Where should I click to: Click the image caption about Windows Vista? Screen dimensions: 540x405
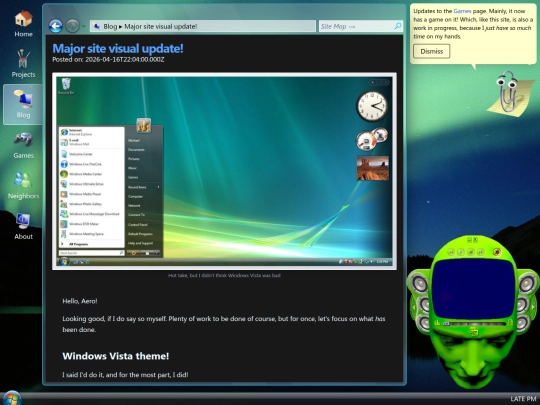point(224,275)
